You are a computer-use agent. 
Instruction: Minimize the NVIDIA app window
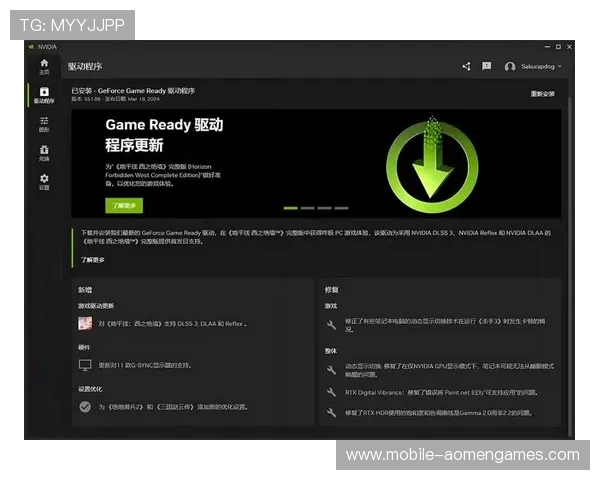click(x=547, y=47)
